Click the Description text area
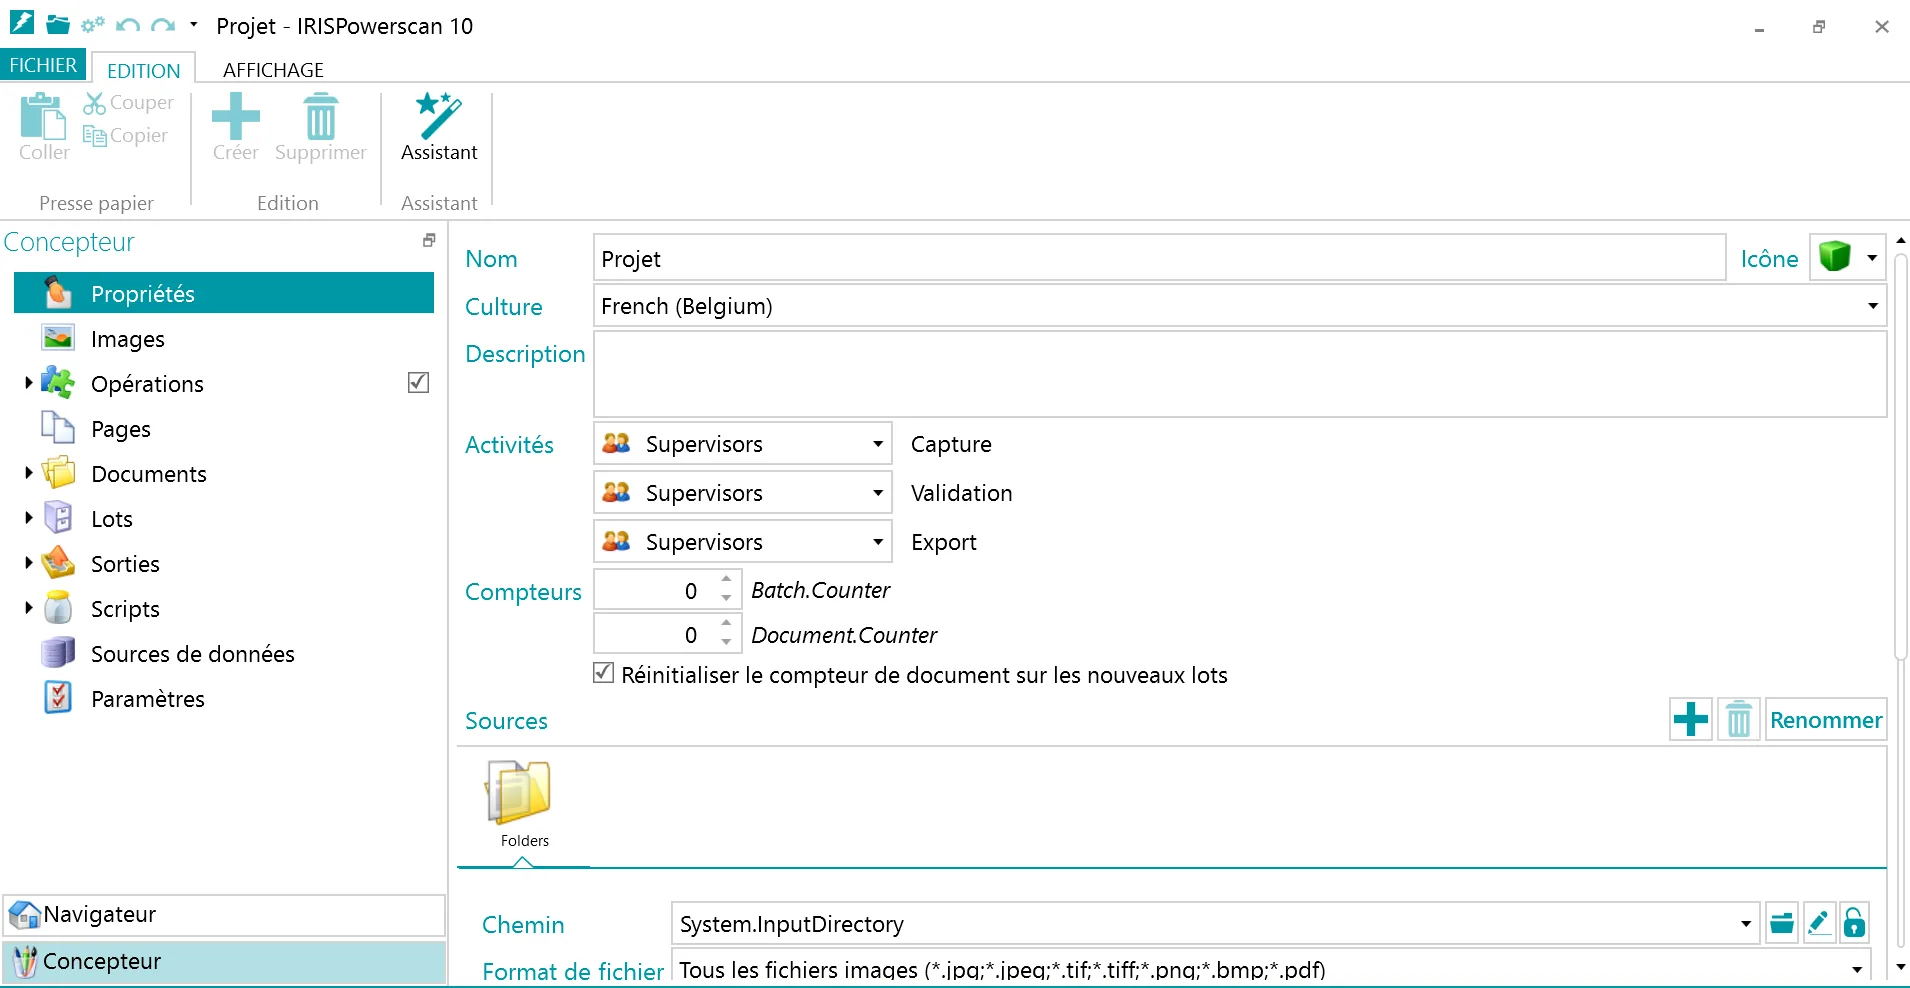 (1240, 374)
